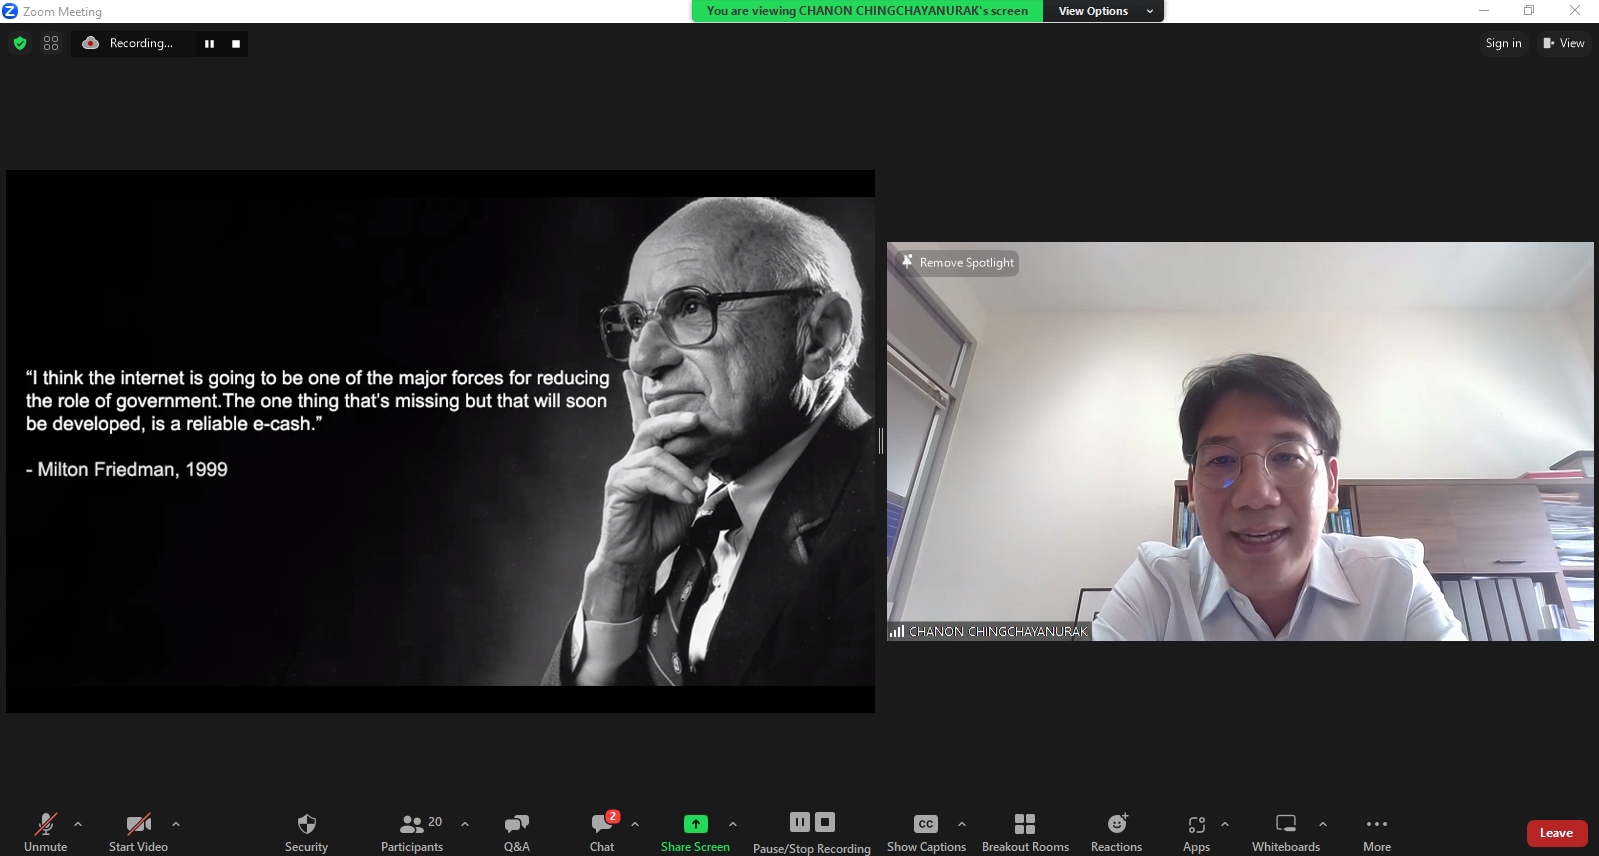Remove Spotlight from the speaker video

point(958,263)
